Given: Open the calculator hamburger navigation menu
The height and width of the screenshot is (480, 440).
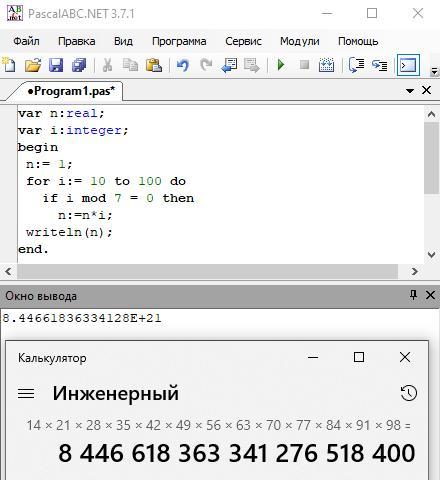Looking at the screenshot, I should click(x=26, y=393).
